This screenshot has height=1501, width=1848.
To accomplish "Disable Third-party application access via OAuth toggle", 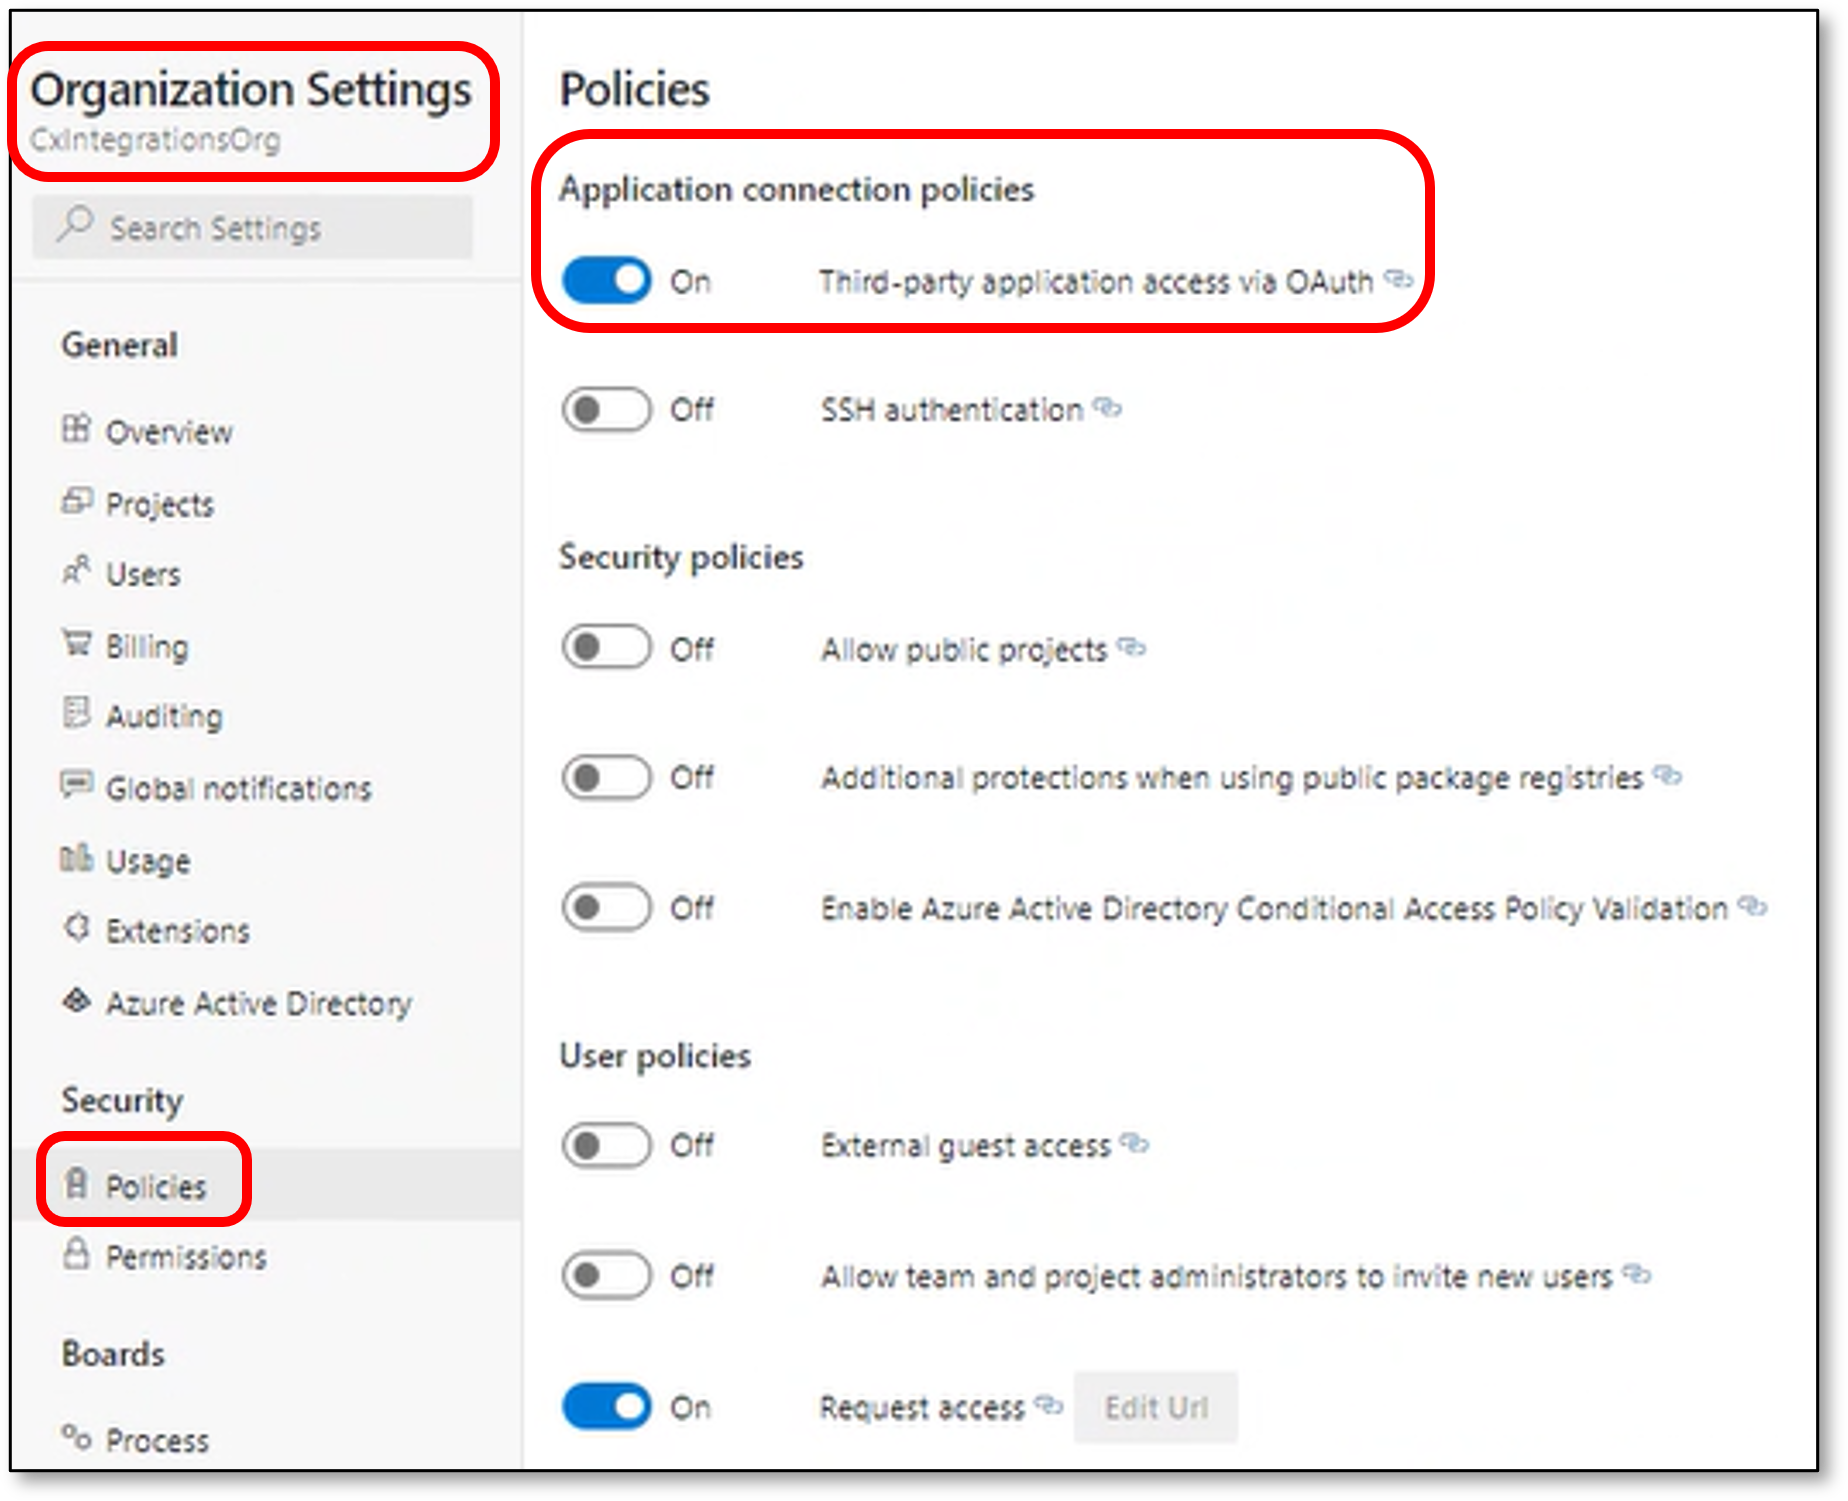I will (606, 281).
